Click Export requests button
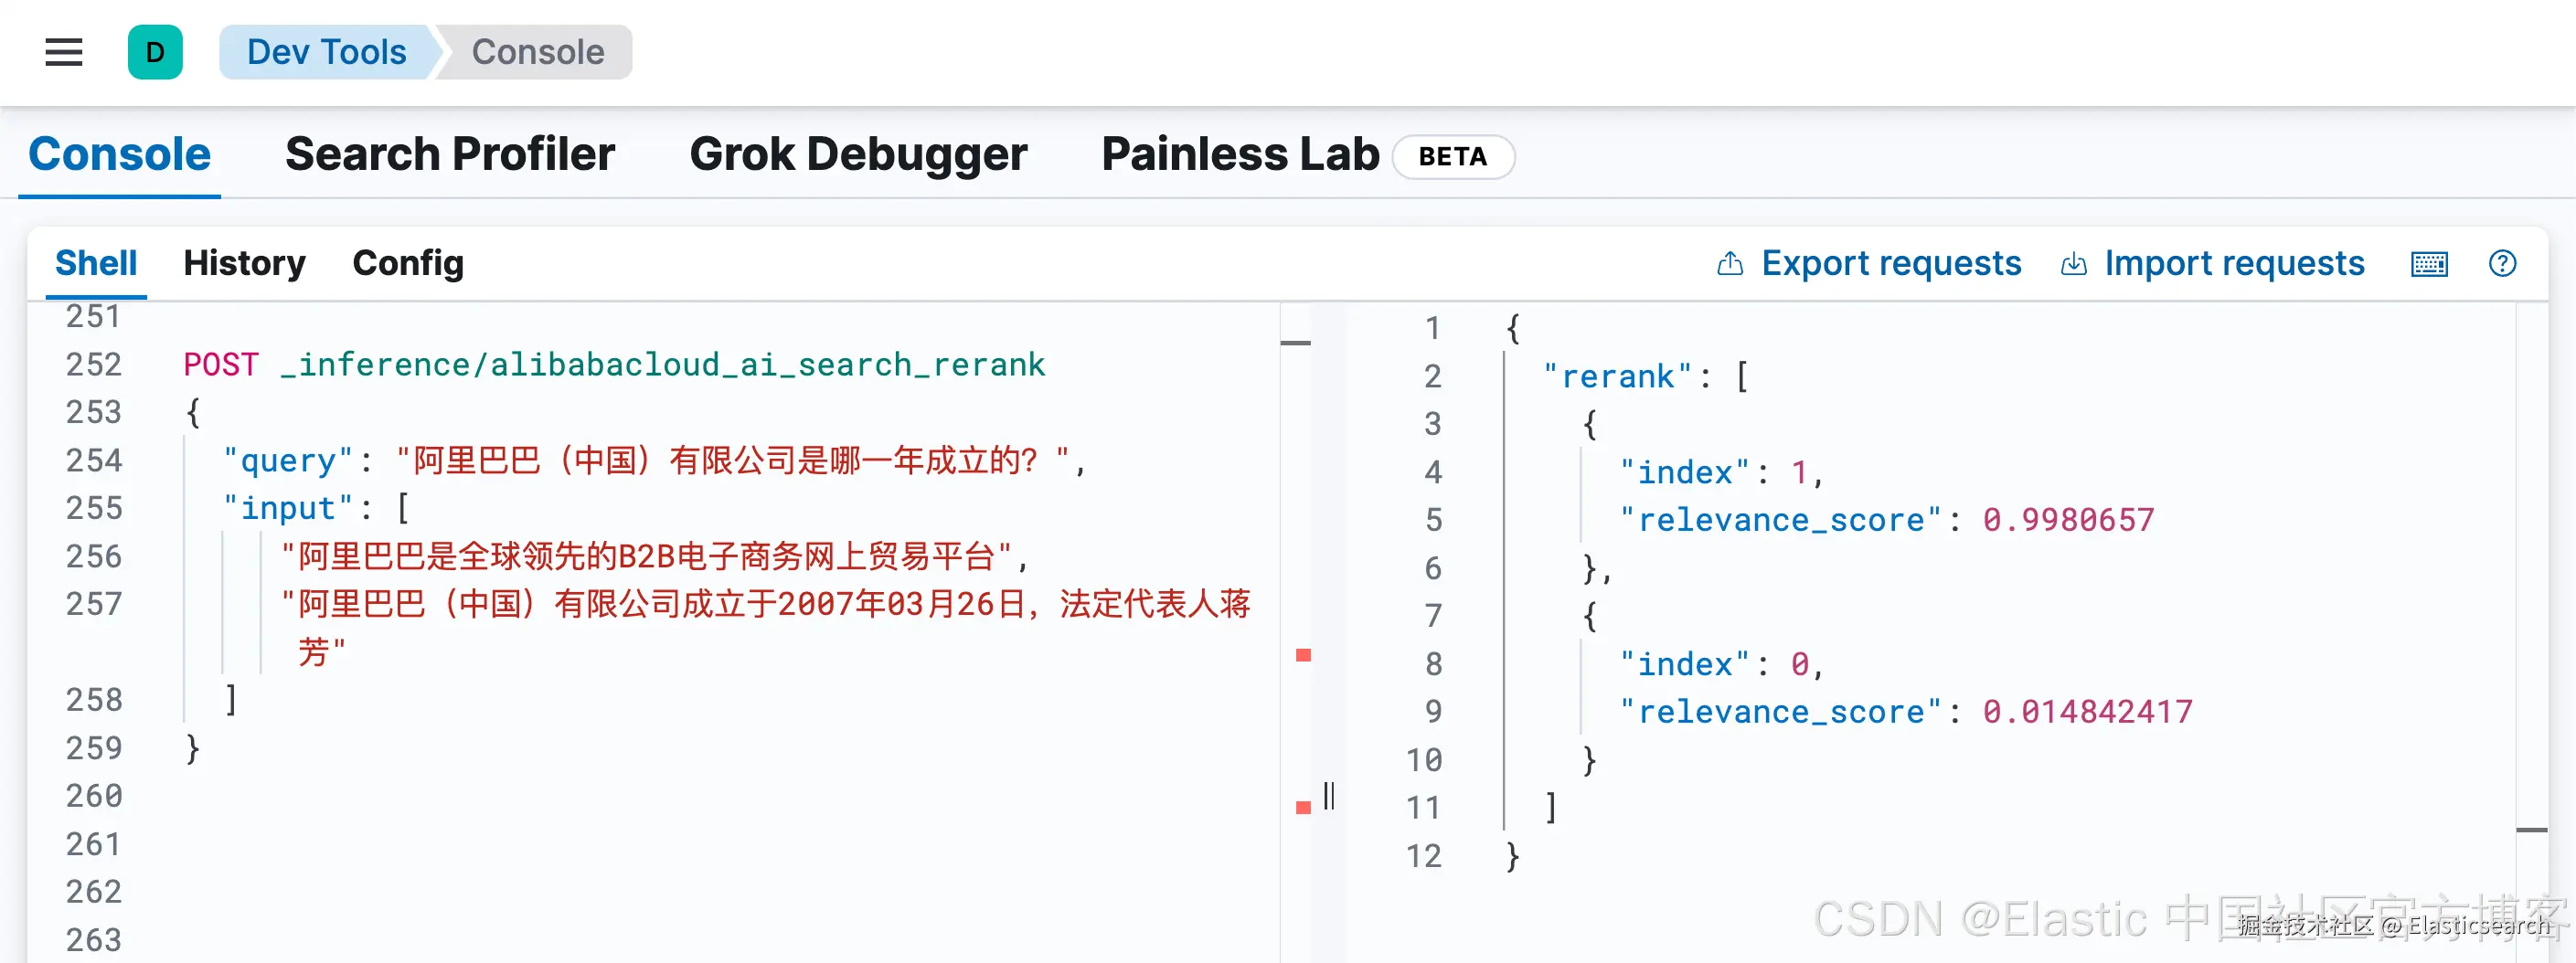 pyautogui.click(x=1869, y=263)
